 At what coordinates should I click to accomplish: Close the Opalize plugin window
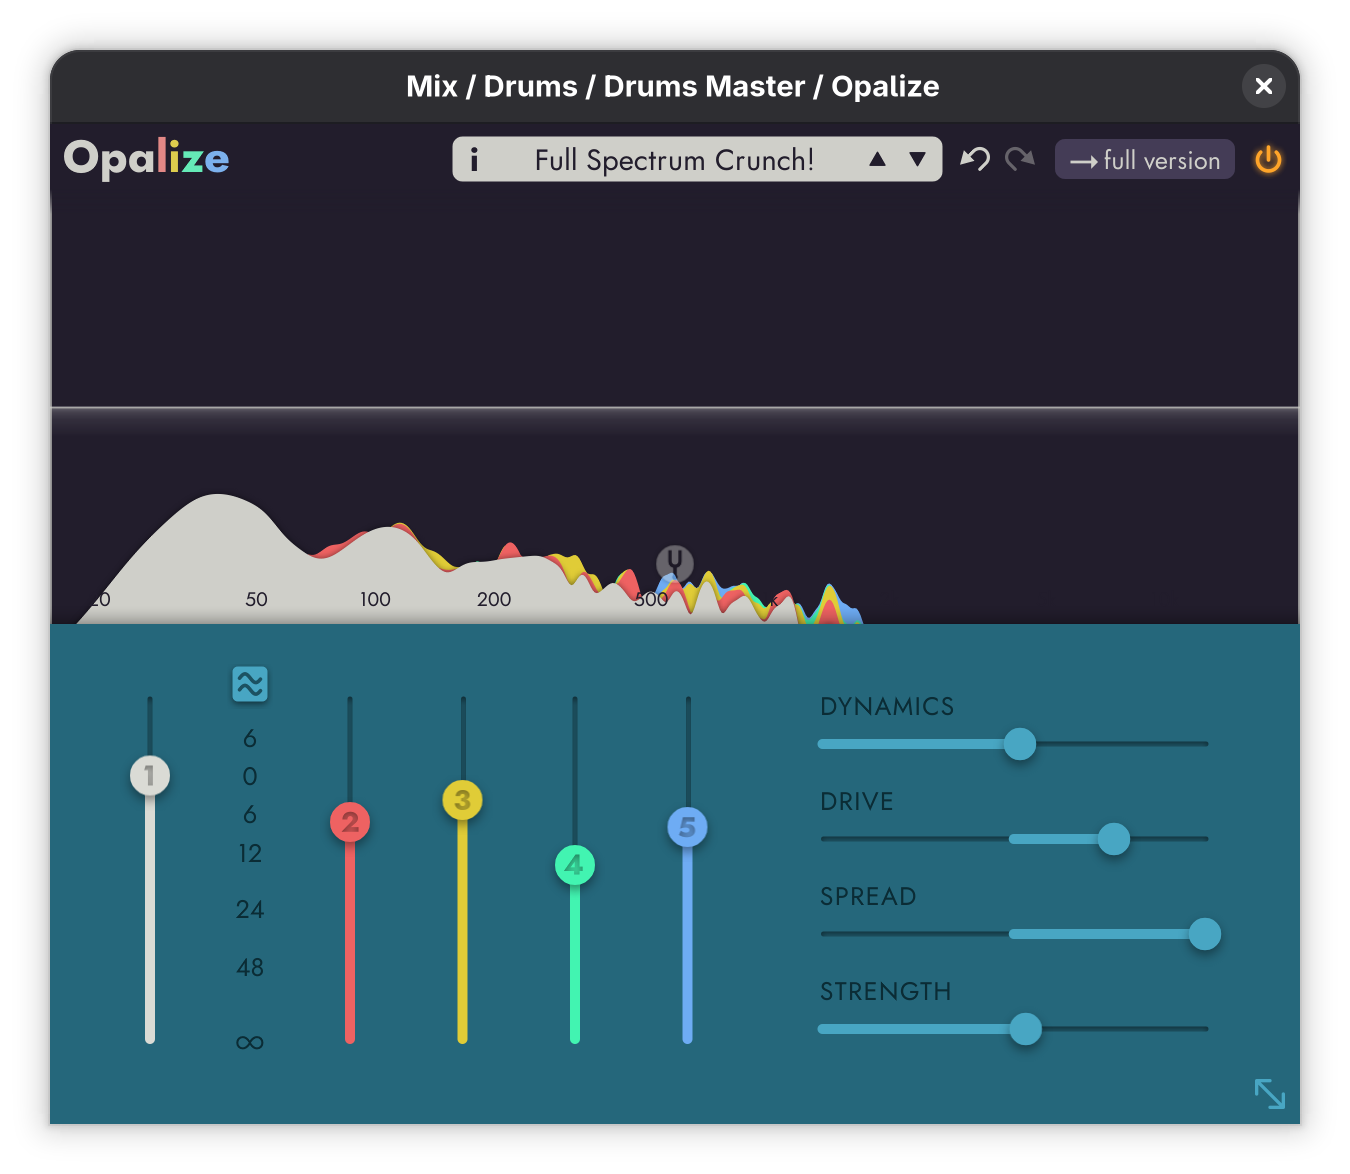(x=1263, y=86)
